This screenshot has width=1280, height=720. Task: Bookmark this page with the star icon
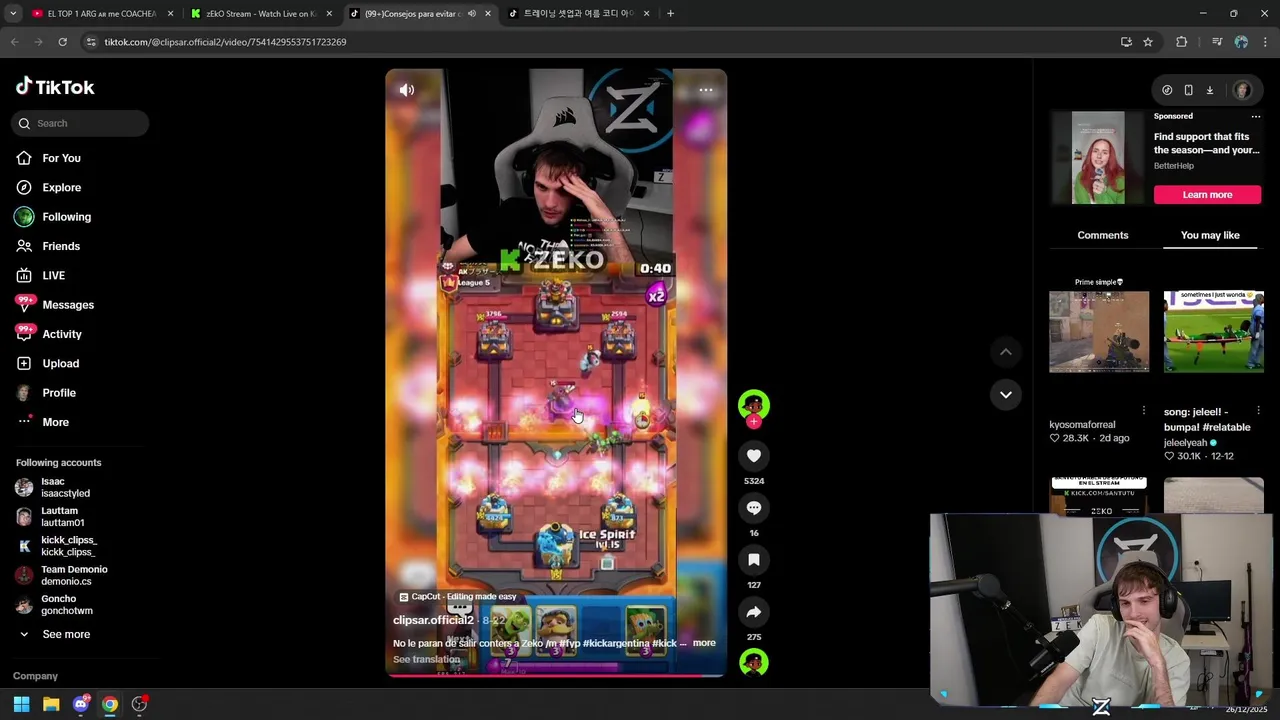(1148, 42)
